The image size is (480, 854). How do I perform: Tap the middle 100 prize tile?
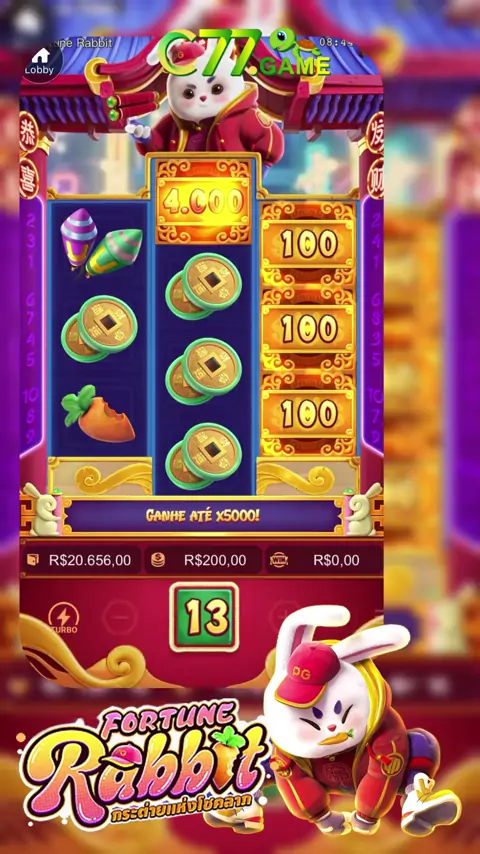[308, 329]
